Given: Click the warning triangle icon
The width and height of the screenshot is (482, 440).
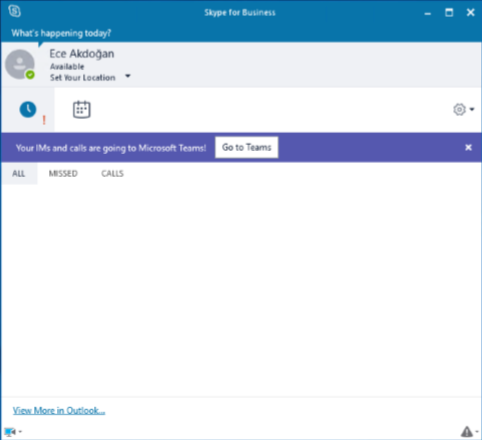Looking at the screenshot, I should tap(467, 432).
